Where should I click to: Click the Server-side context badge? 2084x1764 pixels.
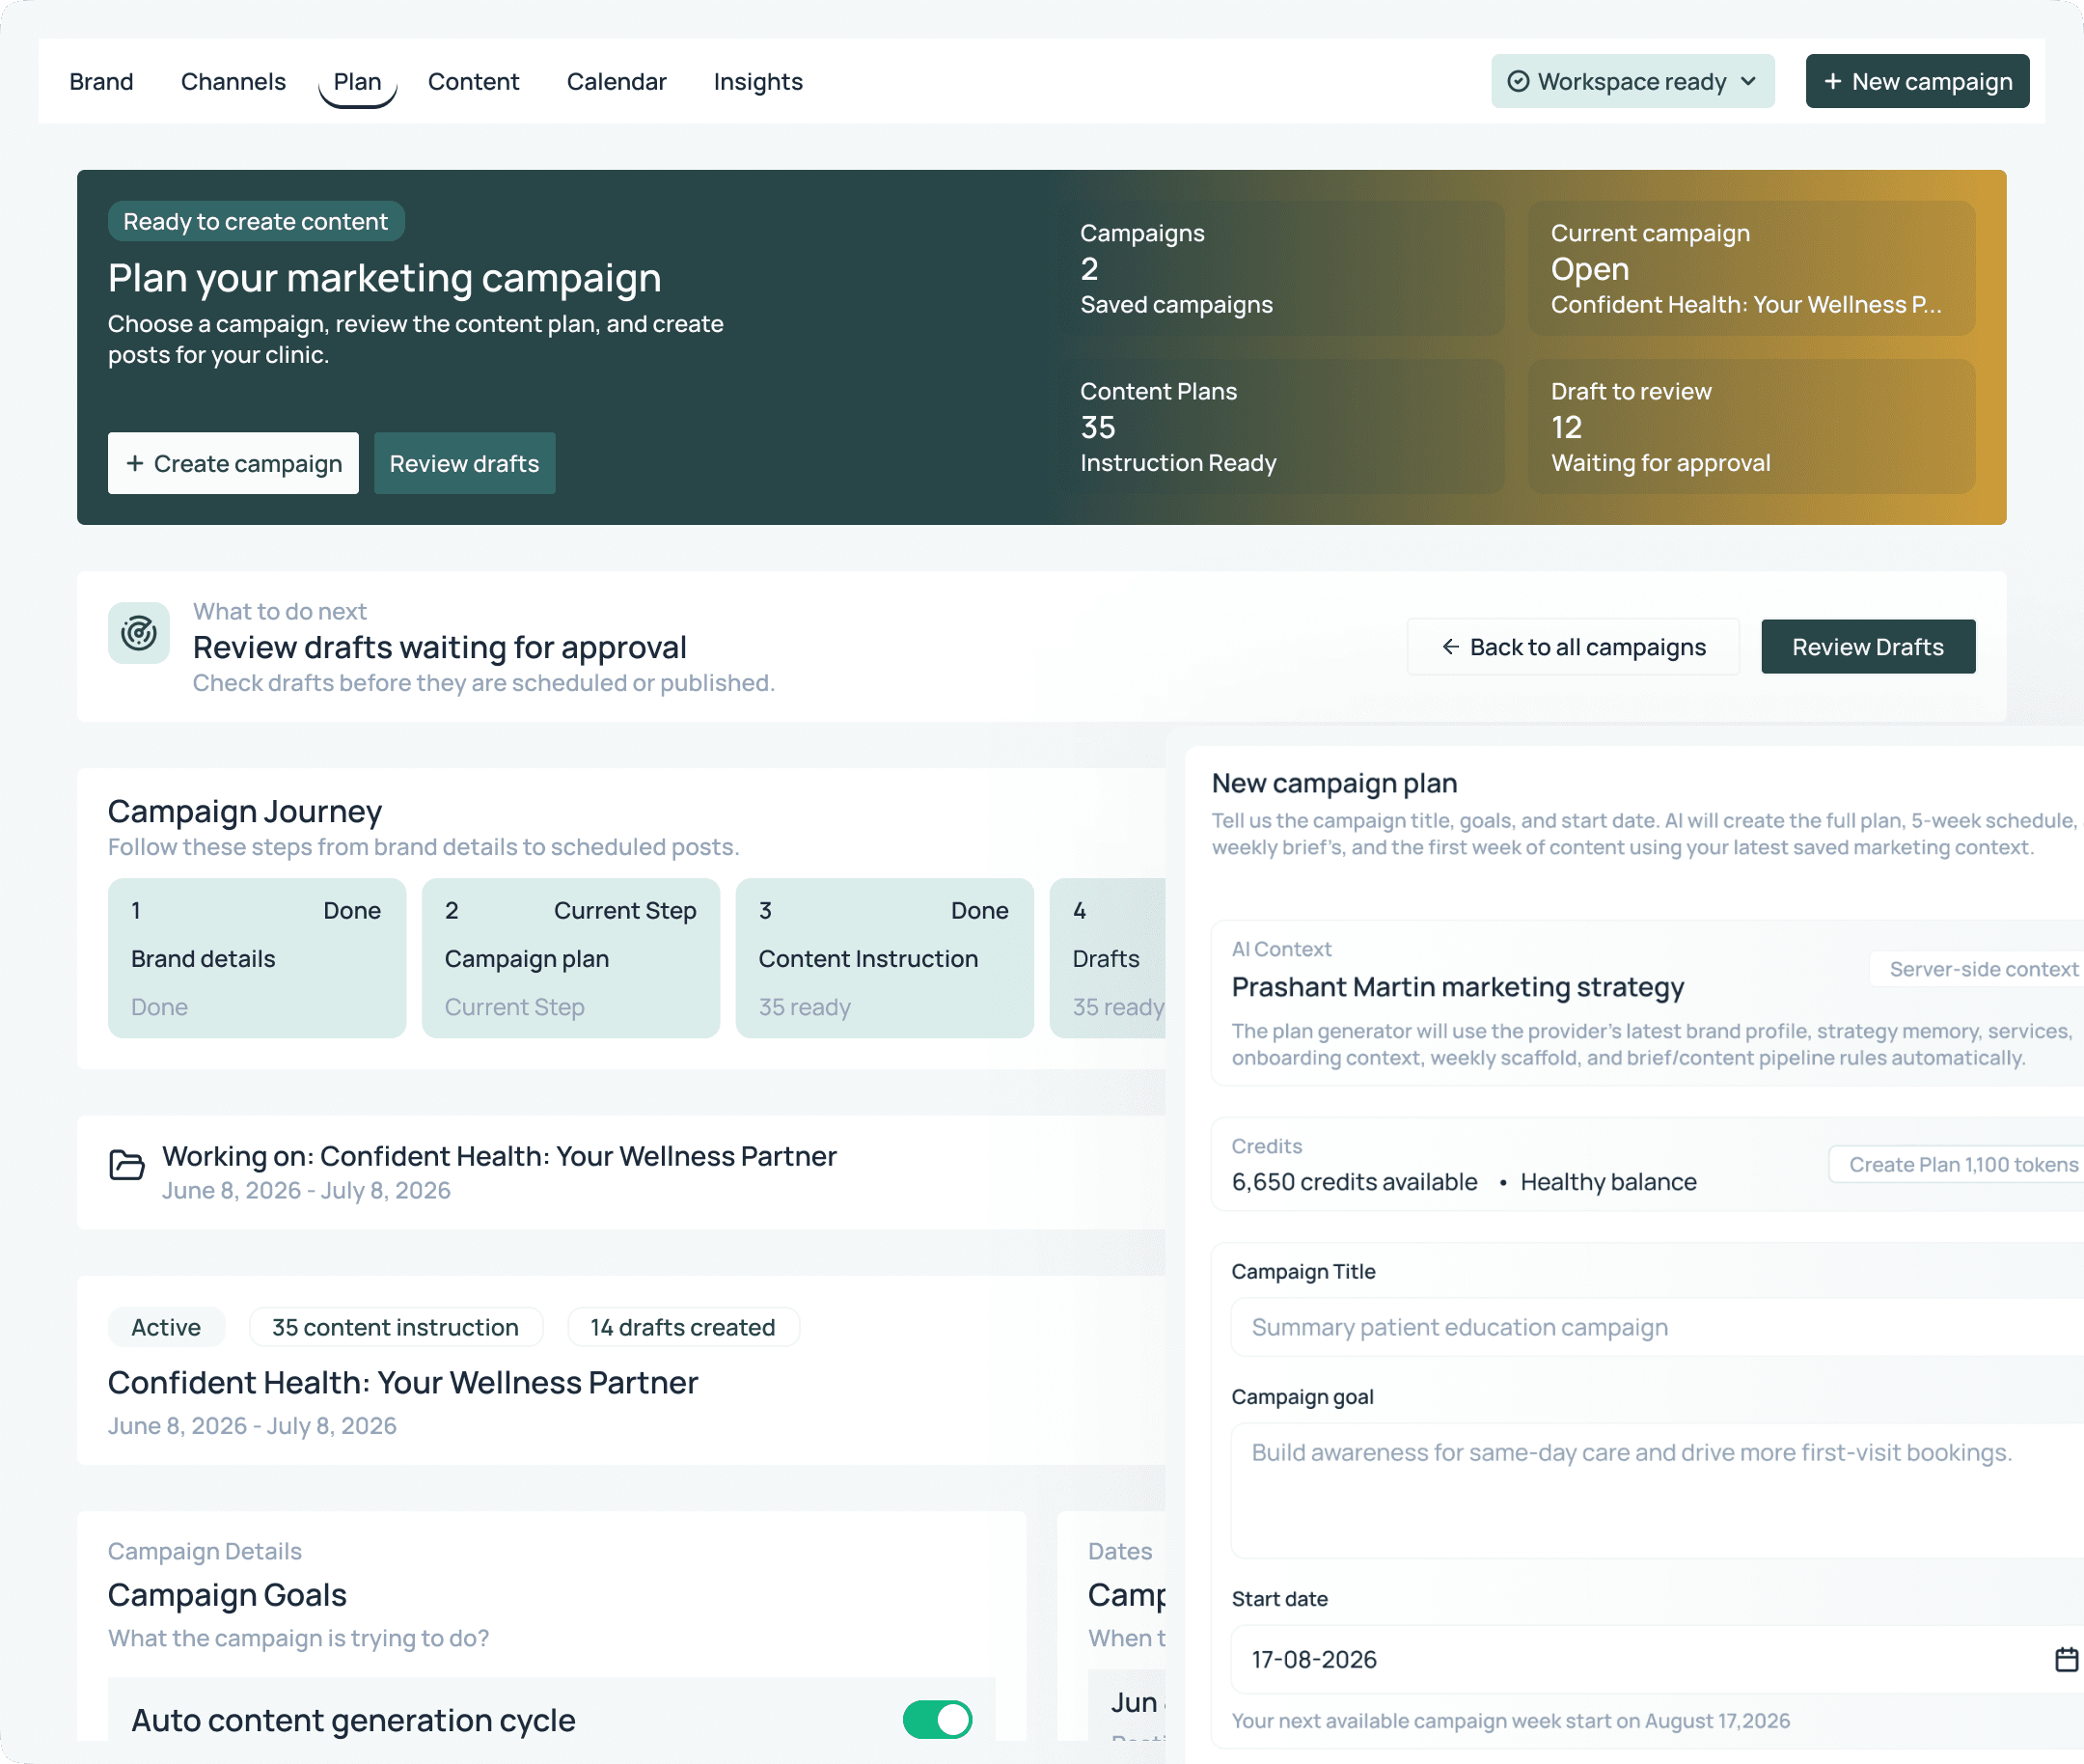tap(1976, 969)
